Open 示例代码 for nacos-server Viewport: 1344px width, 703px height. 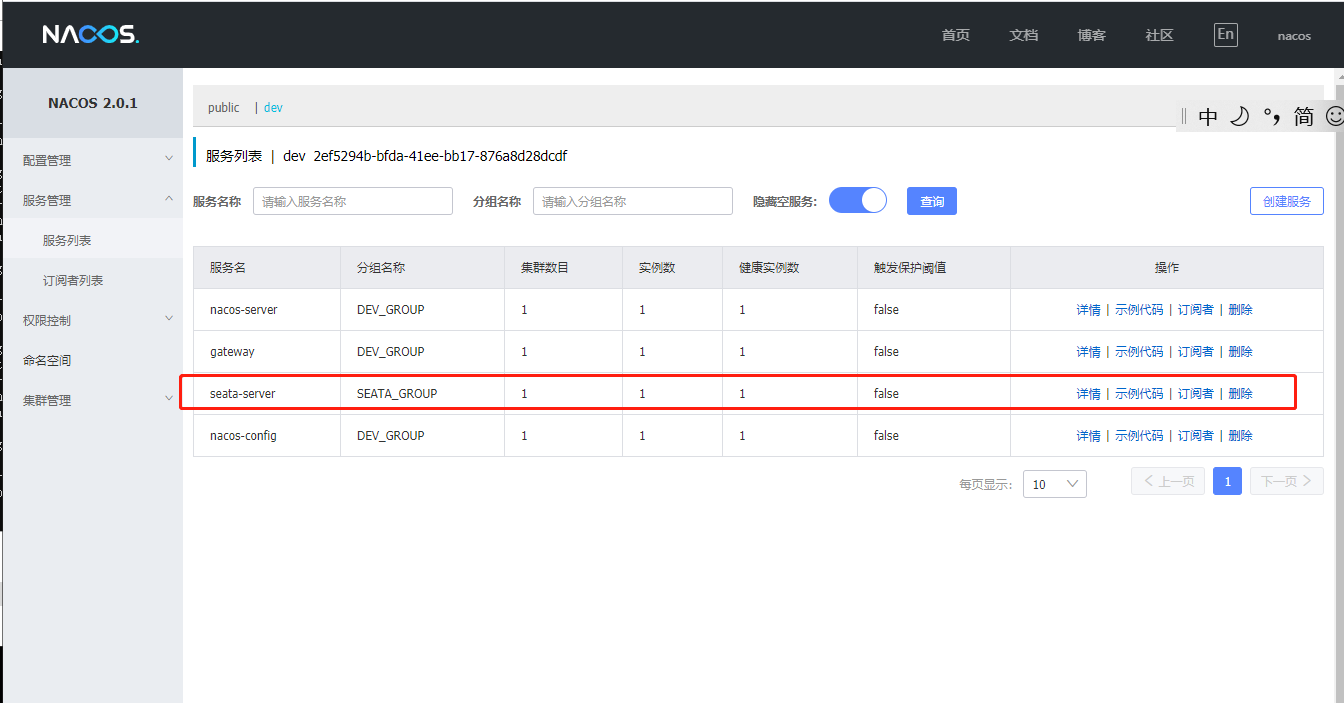[x=1139, y=310]
